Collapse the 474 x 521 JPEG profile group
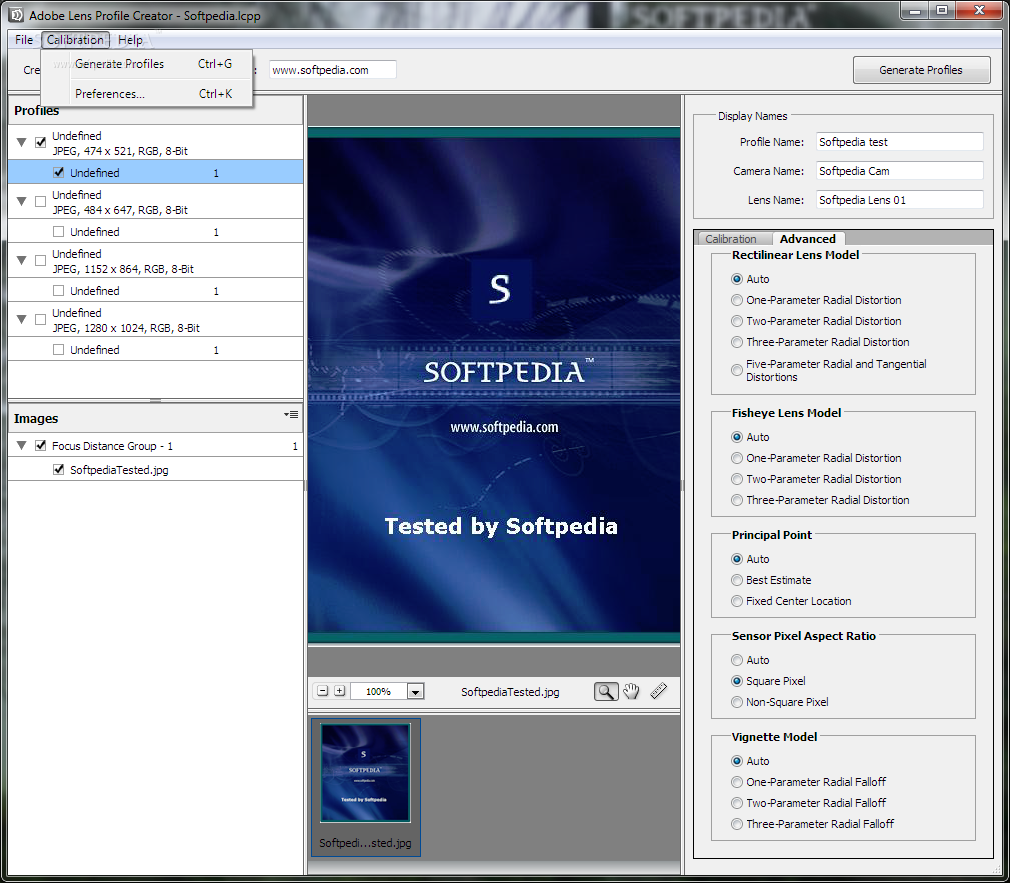 pos(21,142)
